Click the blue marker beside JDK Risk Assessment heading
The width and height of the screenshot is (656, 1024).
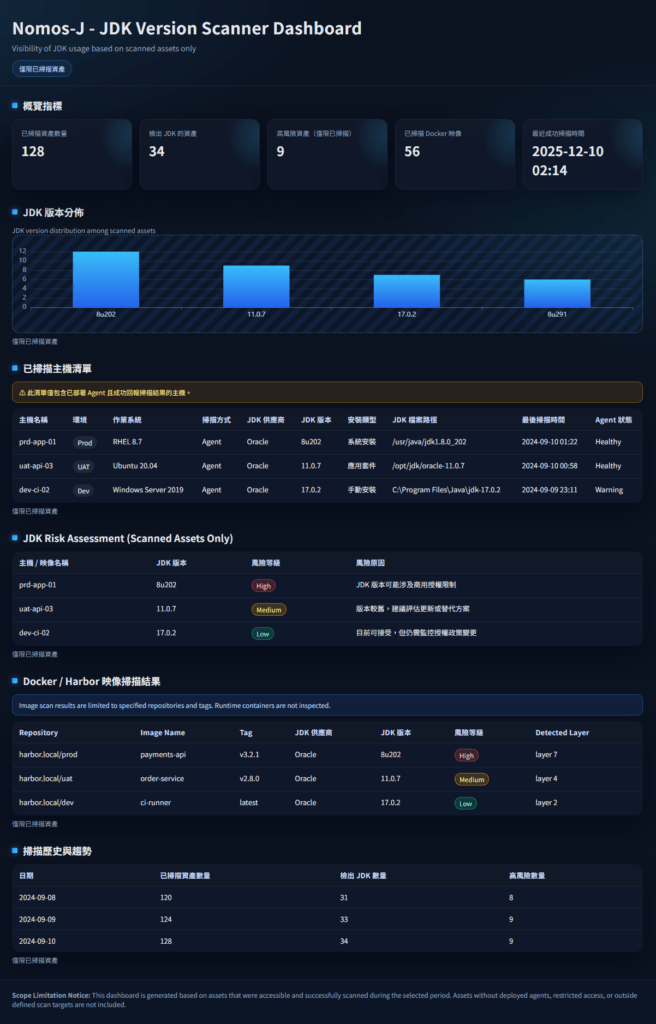[x=15, y=538]
